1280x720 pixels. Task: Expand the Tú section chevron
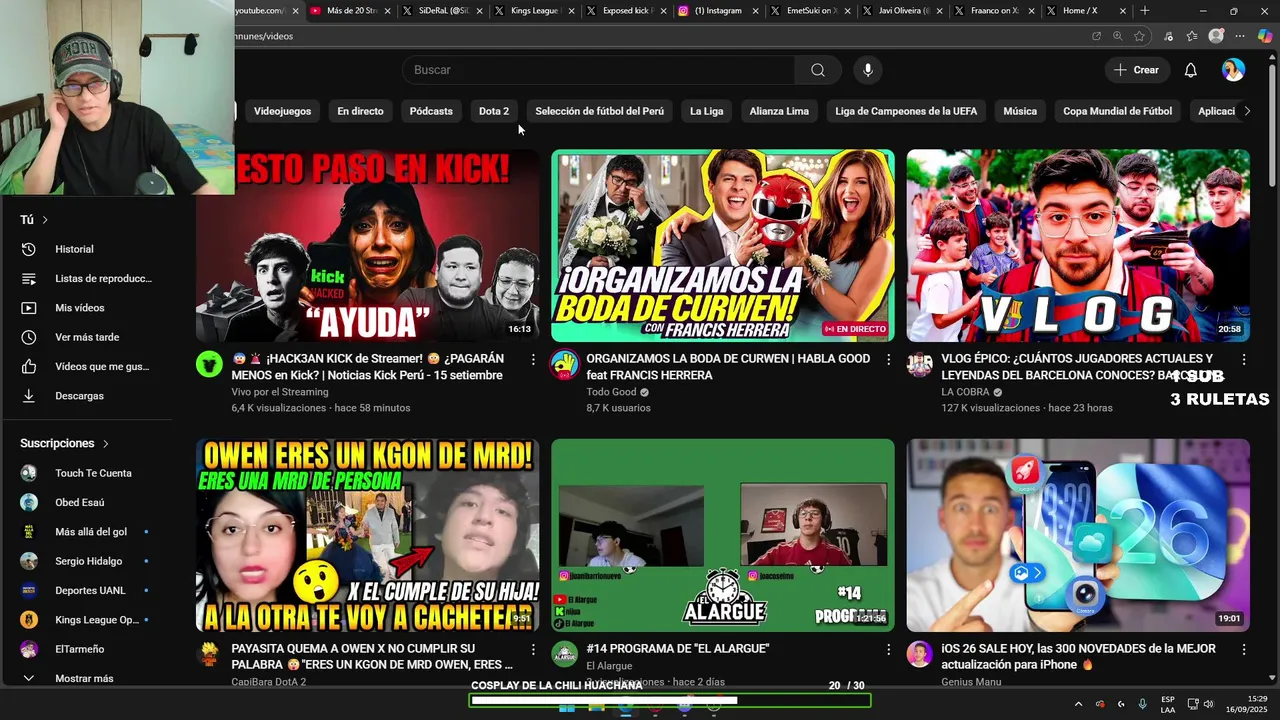click(45, 220)
